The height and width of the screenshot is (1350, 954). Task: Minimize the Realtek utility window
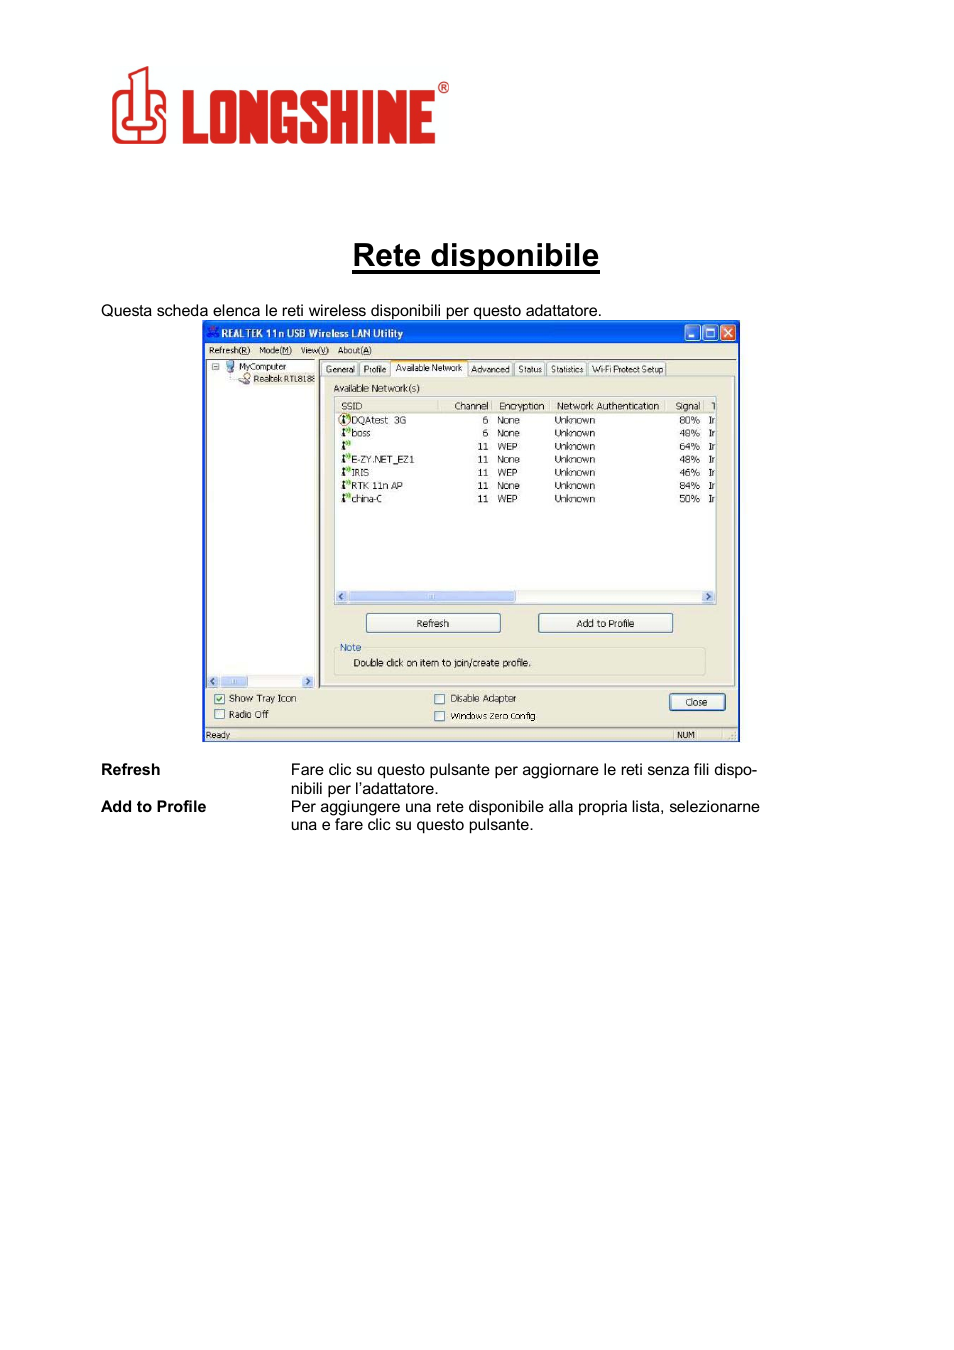[x=692, y=333]
